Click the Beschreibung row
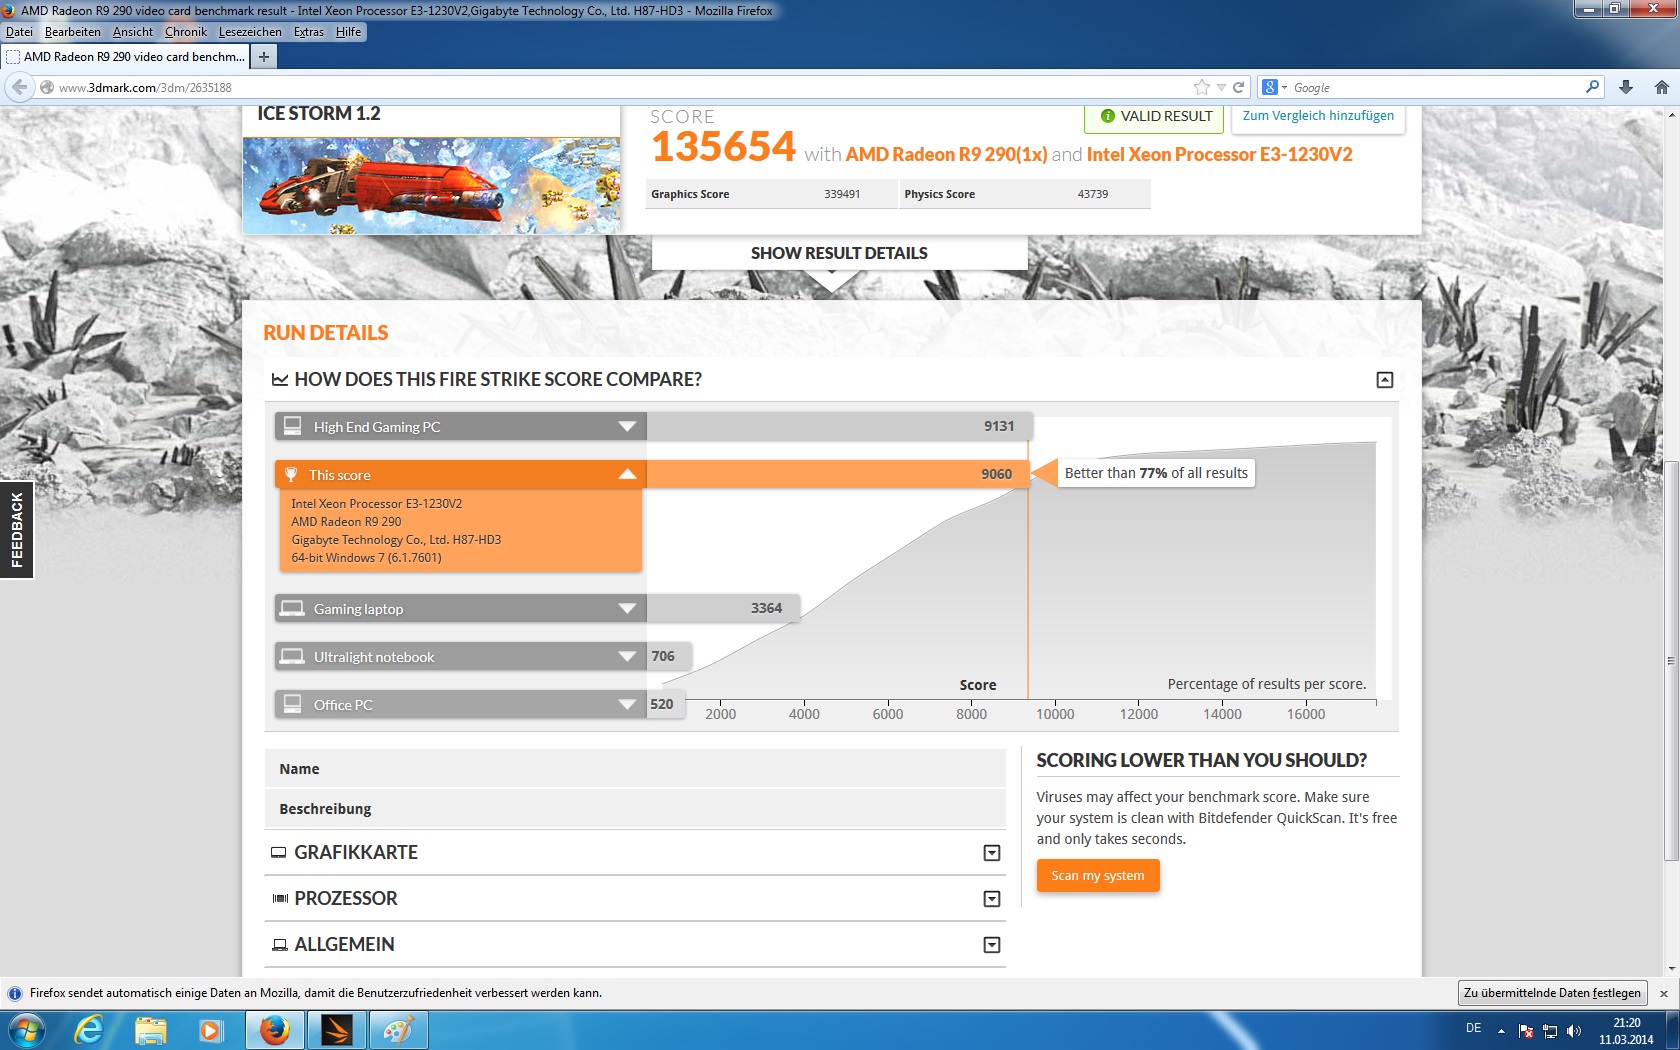Viewport: 1680px width, 1050px height. tap(635, 809)
